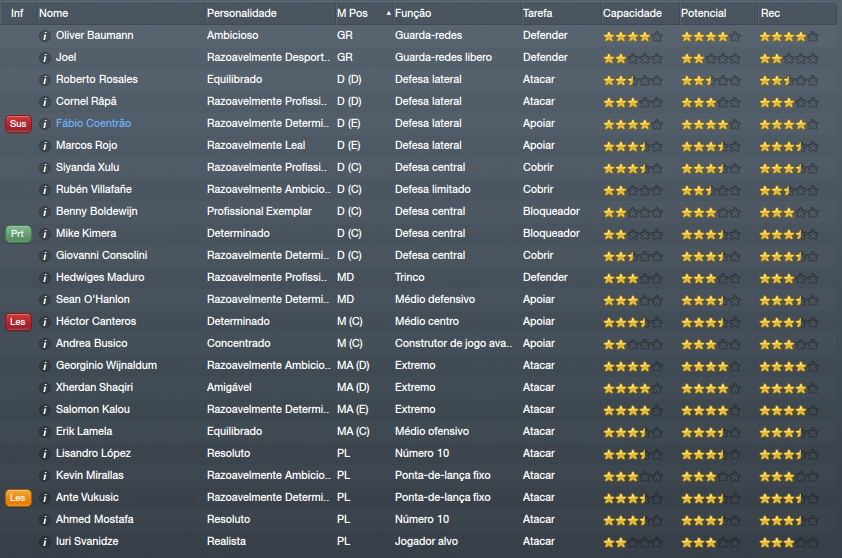Click the red Sus suspension badge
Screen dimensions: 842x558
[x=18, y=123]
